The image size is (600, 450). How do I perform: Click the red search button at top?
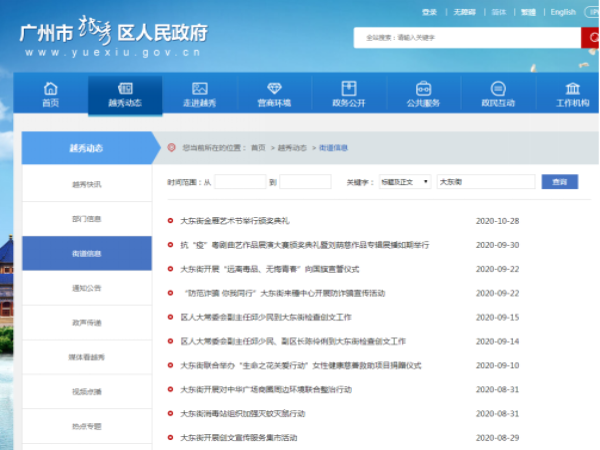tap(590, 37)
